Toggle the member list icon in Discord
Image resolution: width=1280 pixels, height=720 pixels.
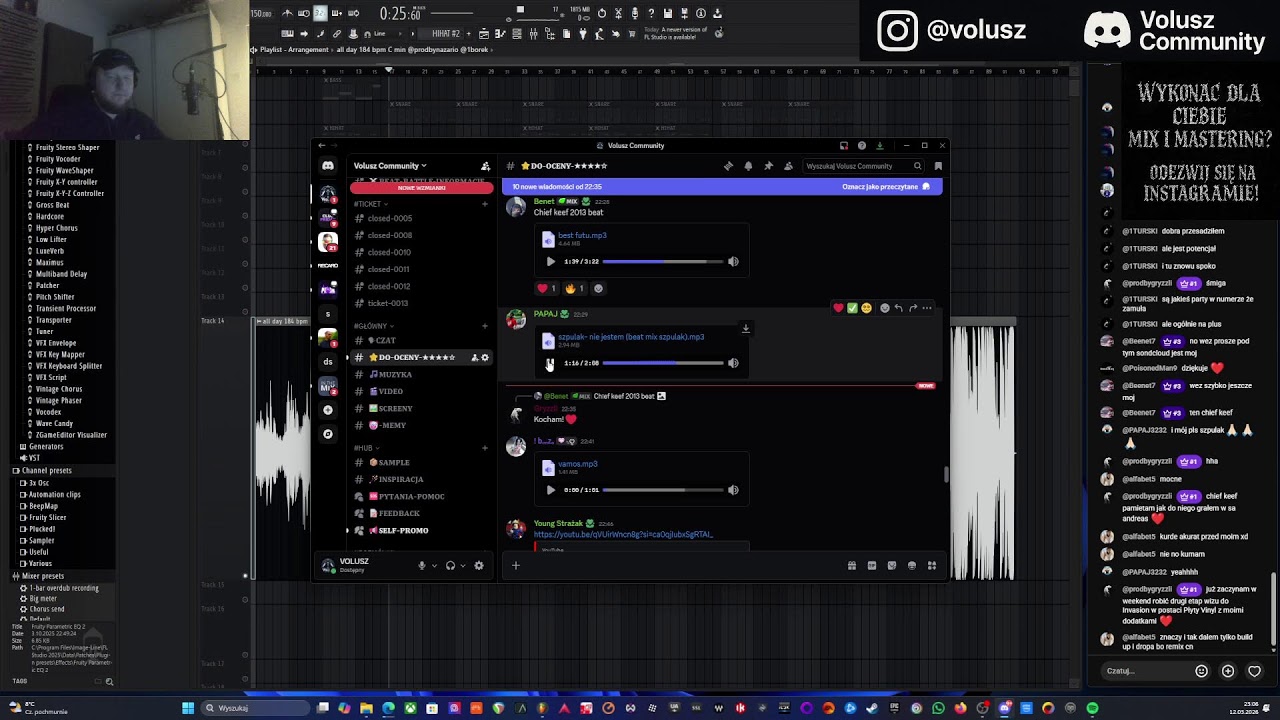coord(788,166)
